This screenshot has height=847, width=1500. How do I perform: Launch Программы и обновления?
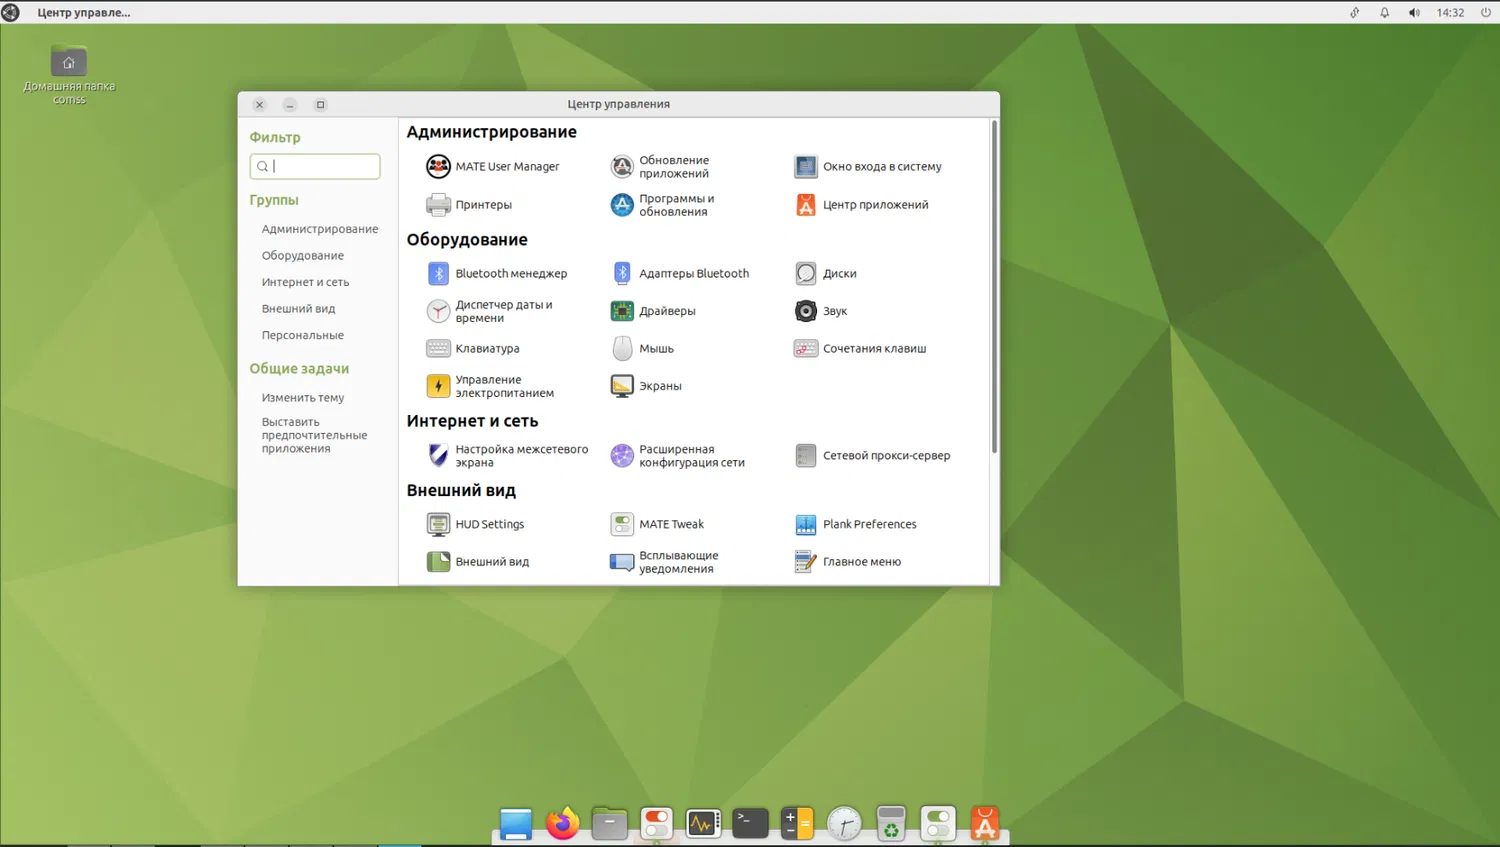(x=663, y=204)
